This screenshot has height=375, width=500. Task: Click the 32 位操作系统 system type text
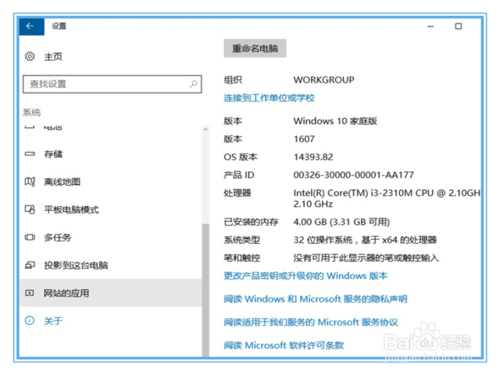(365, 240)
